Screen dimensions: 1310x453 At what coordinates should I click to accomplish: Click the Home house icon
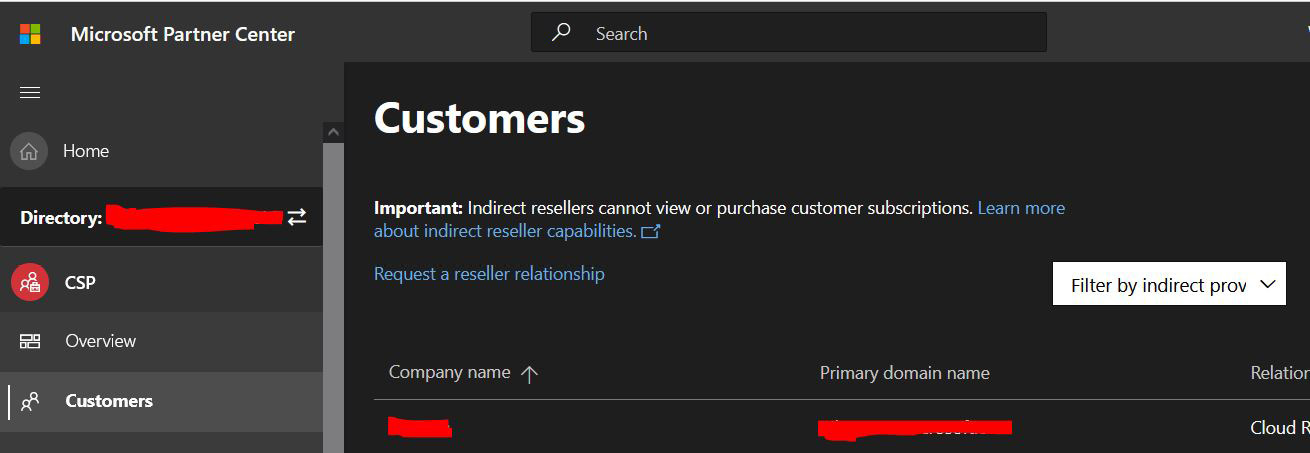coord(29,151)
